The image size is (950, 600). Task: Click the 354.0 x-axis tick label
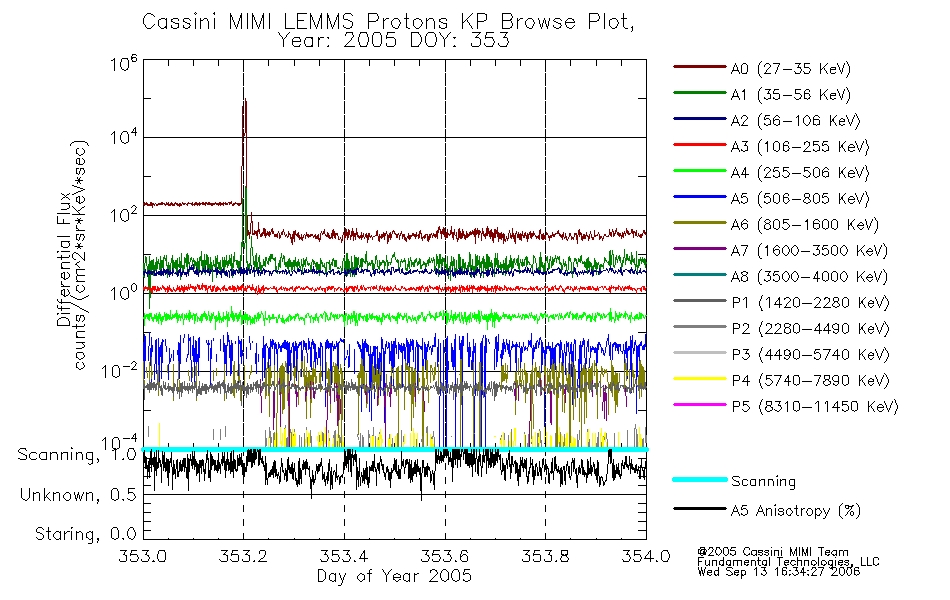646,556
